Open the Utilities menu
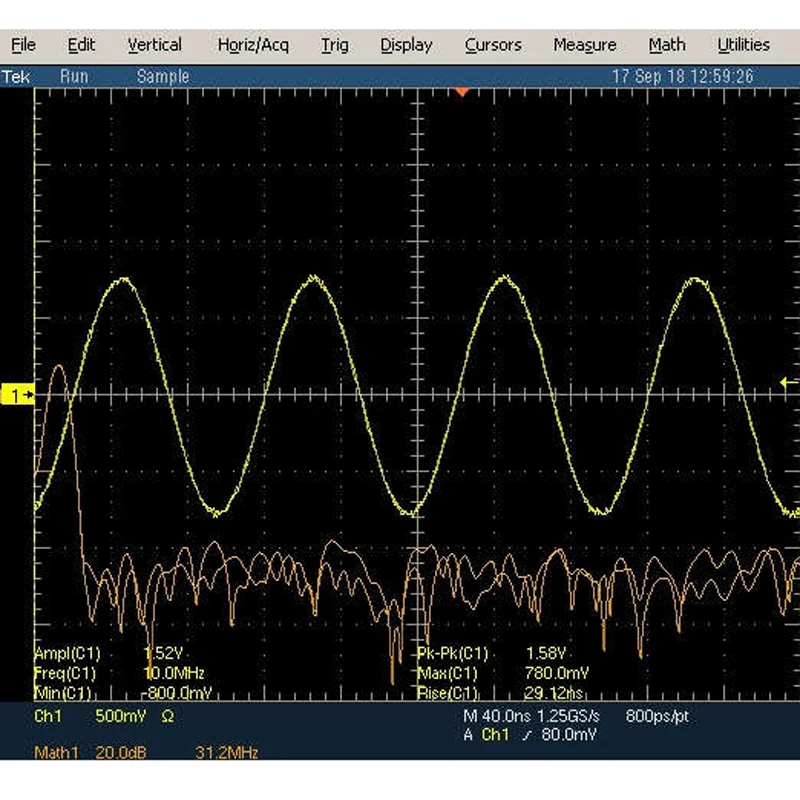The image size is (800, 800). click(743, 45)
